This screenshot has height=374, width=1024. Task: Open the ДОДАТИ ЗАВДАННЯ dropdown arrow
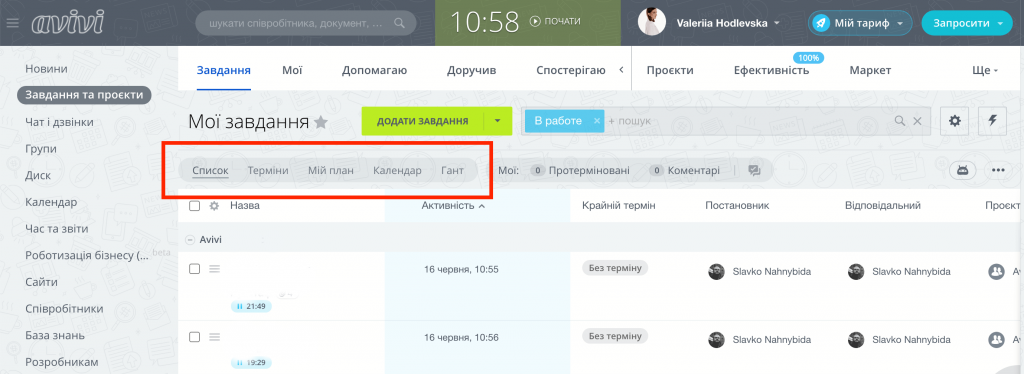[497, 121]
